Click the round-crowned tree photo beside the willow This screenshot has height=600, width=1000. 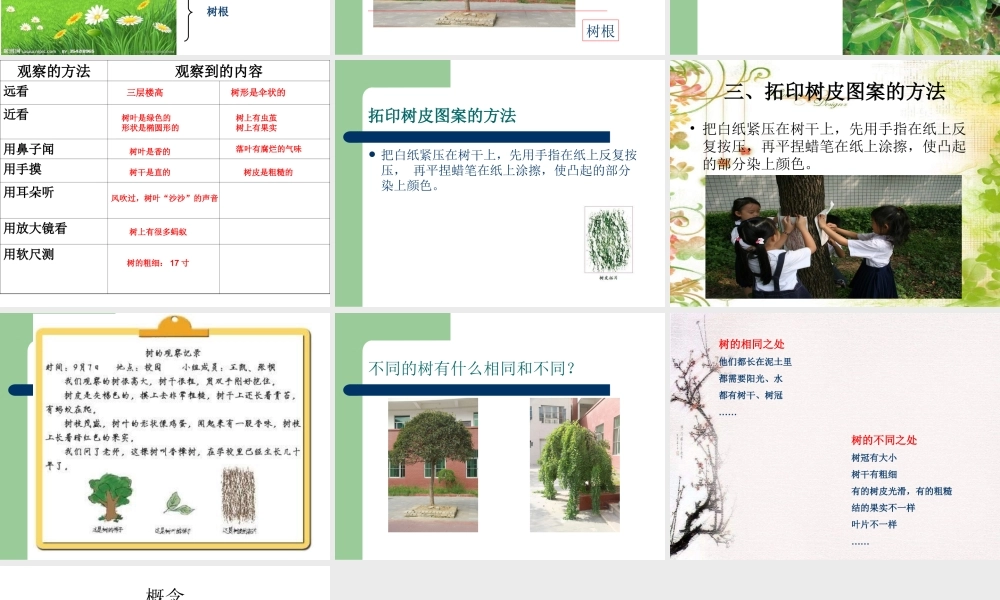[432, 465]
